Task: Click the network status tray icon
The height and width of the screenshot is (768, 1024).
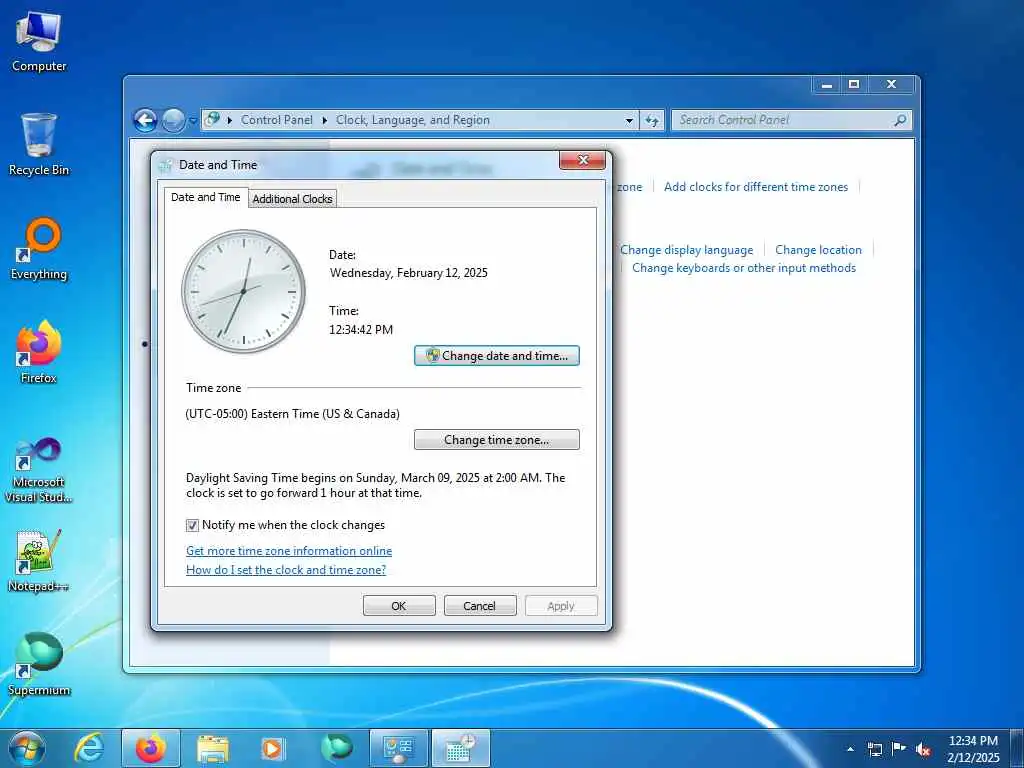Action: 874,749
